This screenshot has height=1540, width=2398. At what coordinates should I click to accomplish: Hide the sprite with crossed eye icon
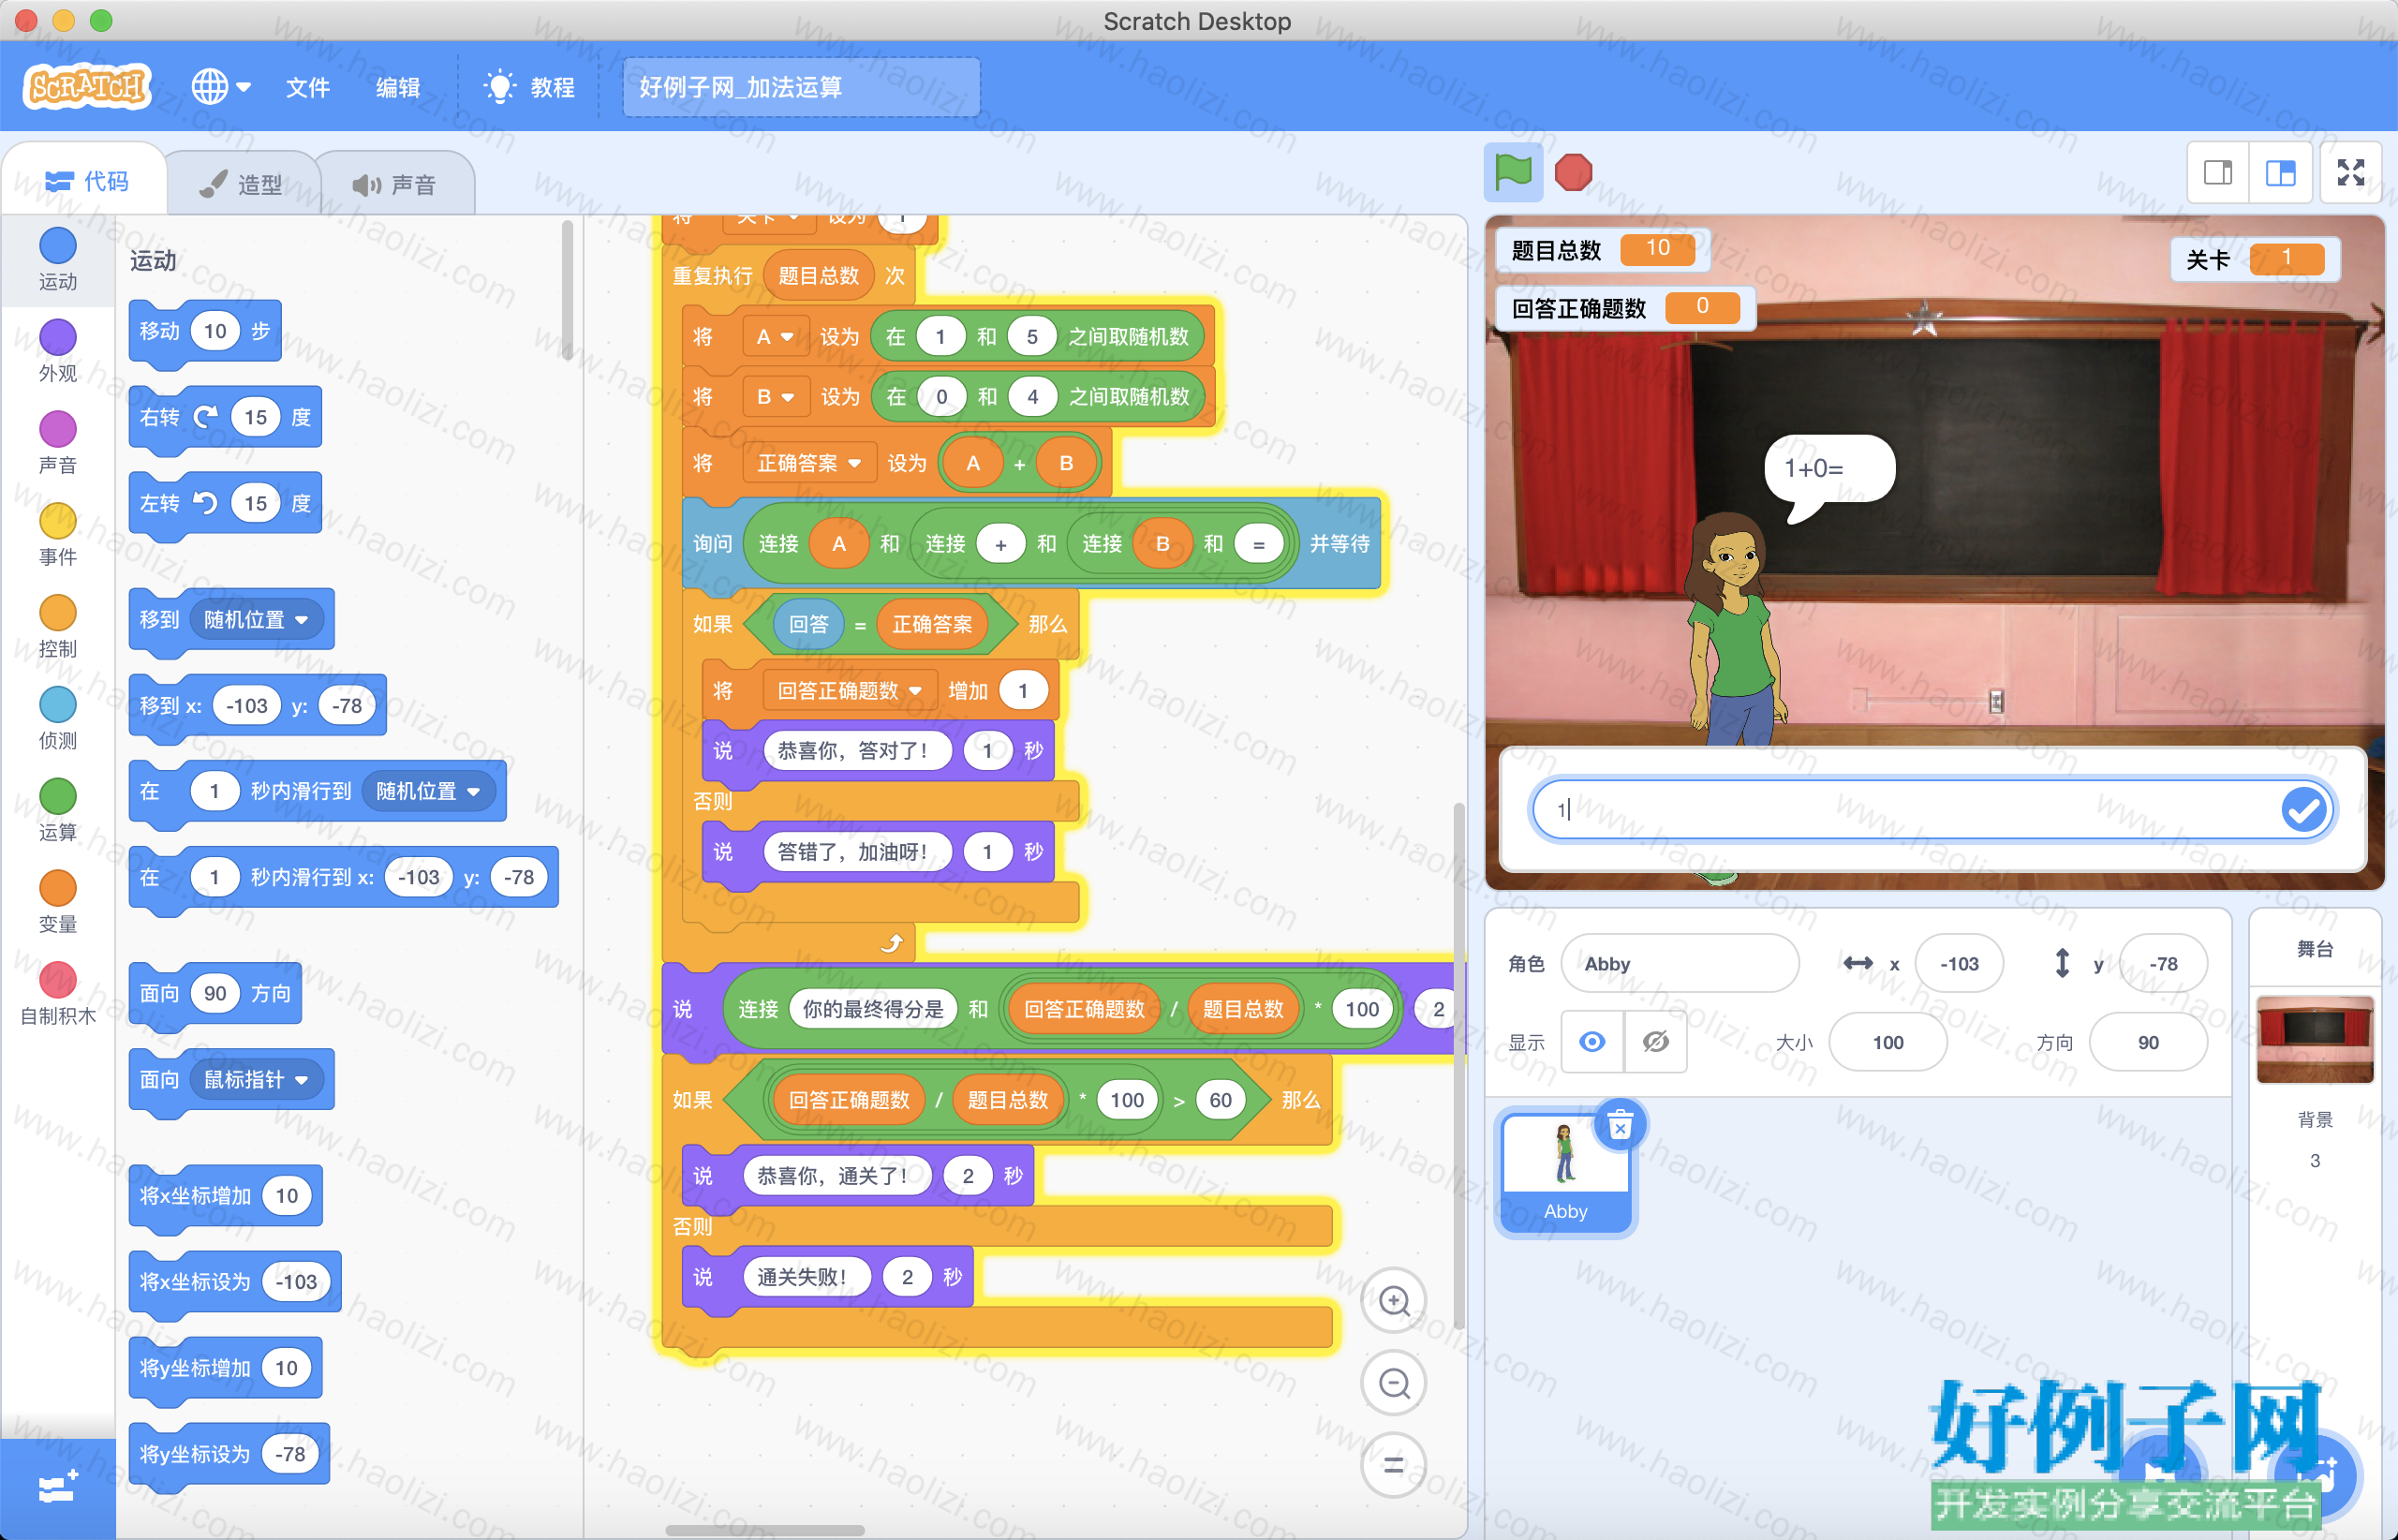pyautogui.click(x=1656, y=1042)
